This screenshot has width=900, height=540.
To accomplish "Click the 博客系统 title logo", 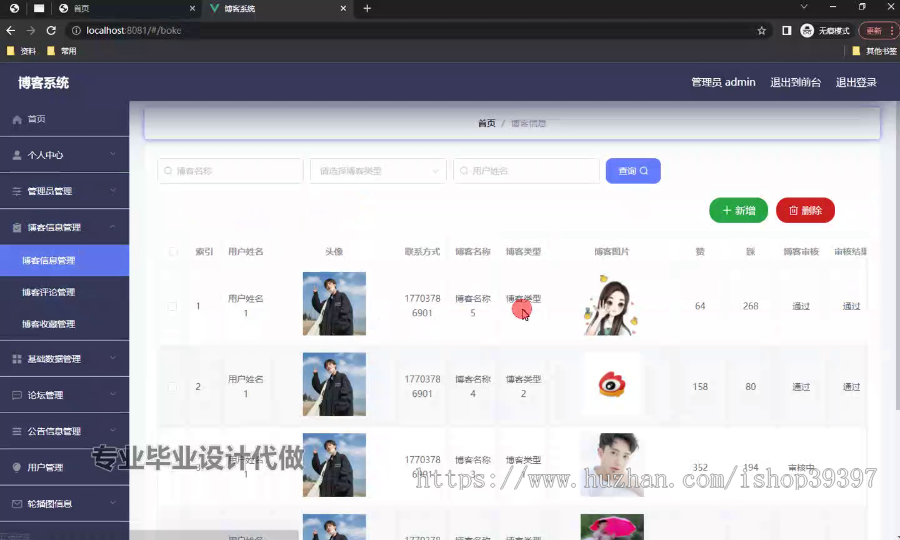I will (44, 83).
